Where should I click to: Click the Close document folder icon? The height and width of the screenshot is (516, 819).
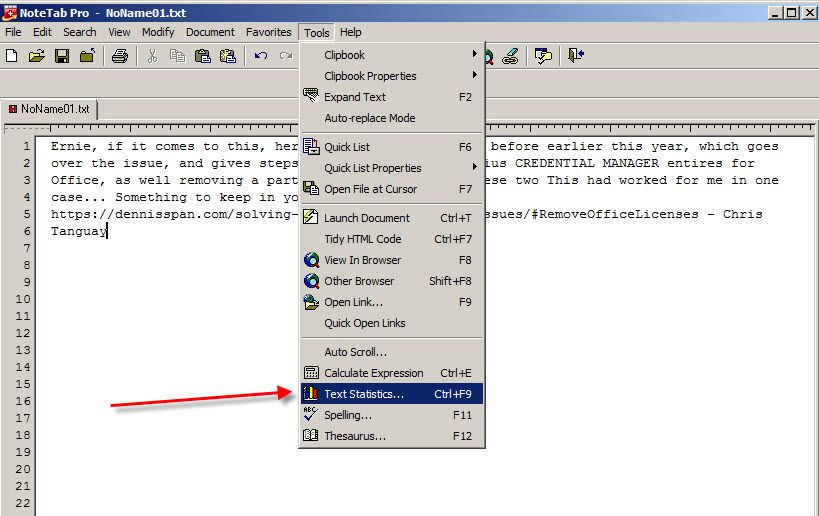(x=87, y=55)
